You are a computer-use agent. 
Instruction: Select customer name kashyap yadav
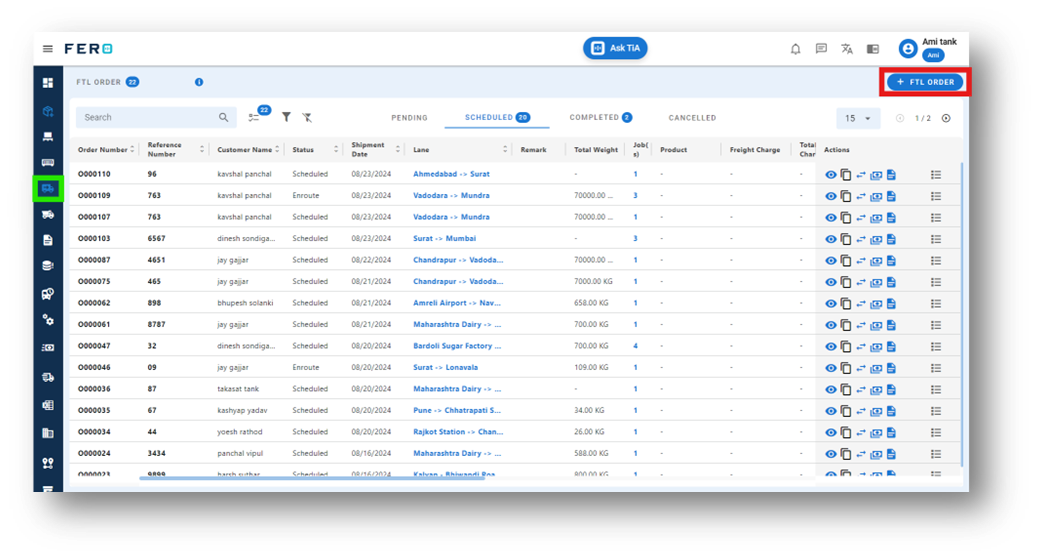pyautogui.click(x=242, y=410)
